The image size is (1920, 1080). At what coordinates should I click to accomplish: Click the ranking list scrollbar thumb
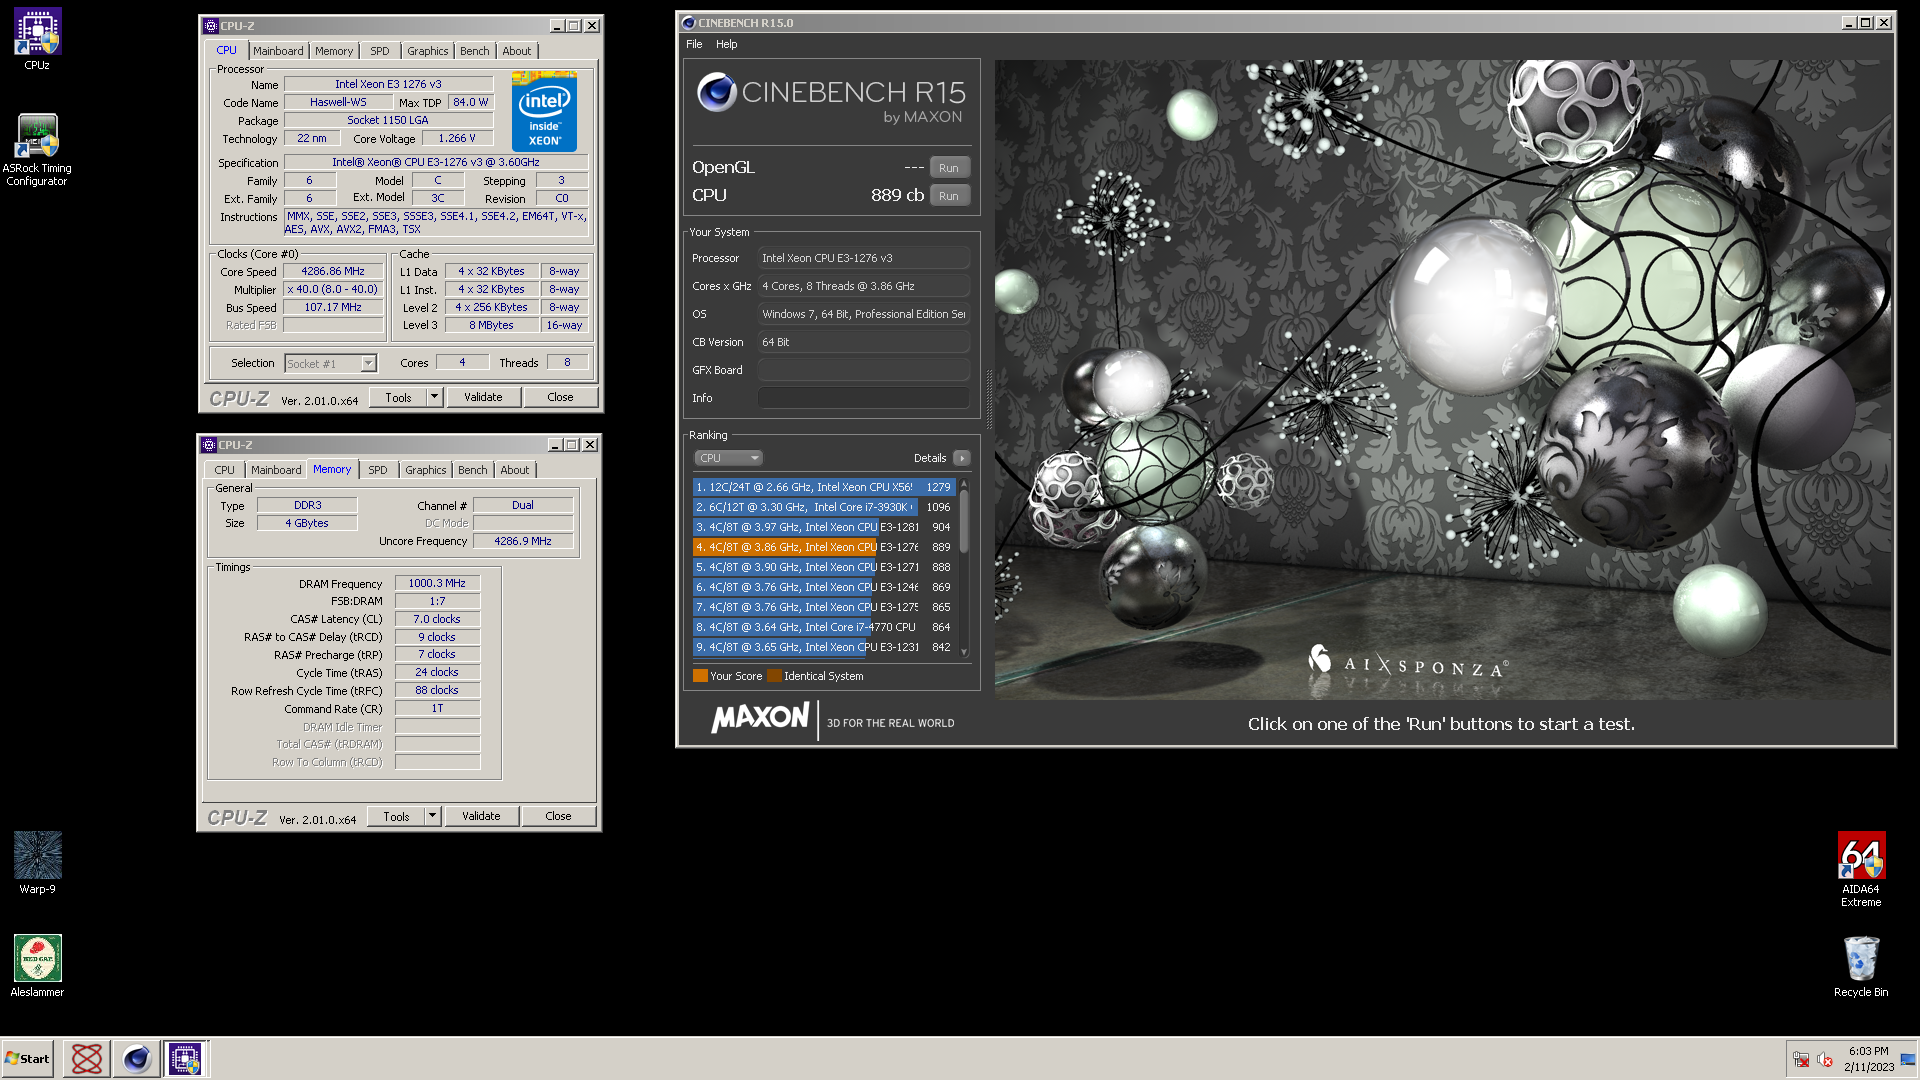pyautogui.click(x=964, y=520)
